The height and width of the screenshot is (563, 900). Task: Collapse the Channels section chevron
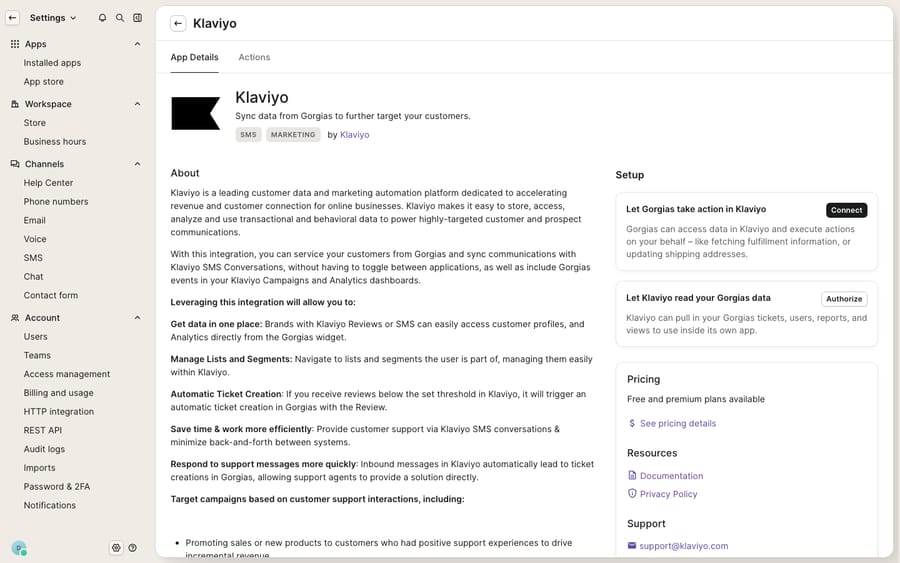(137, 164)
